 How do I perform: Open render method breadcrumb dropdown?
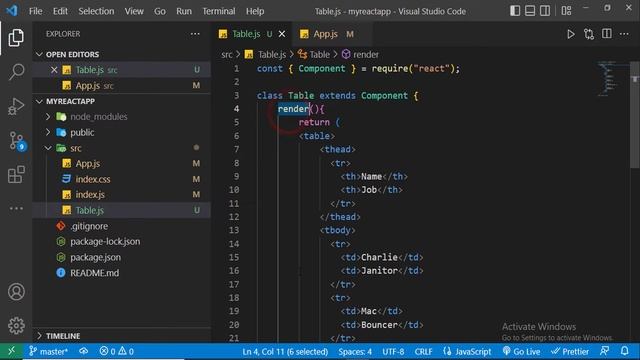tap(360, 54)
